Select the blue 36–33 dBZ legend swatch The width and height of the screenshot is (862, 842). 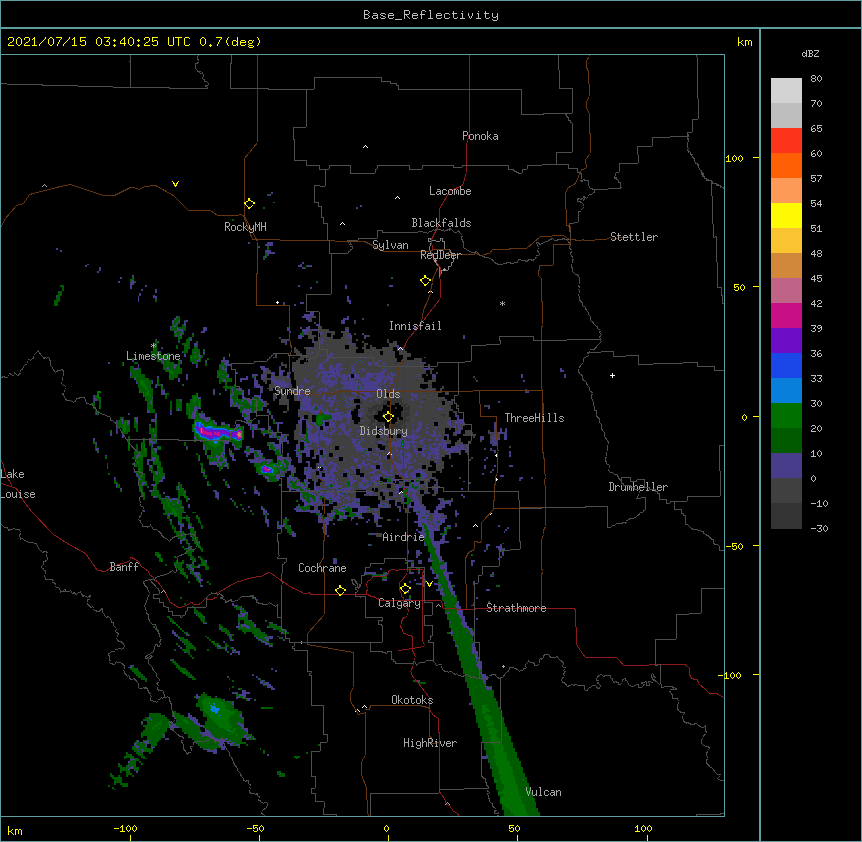point(786,365)
